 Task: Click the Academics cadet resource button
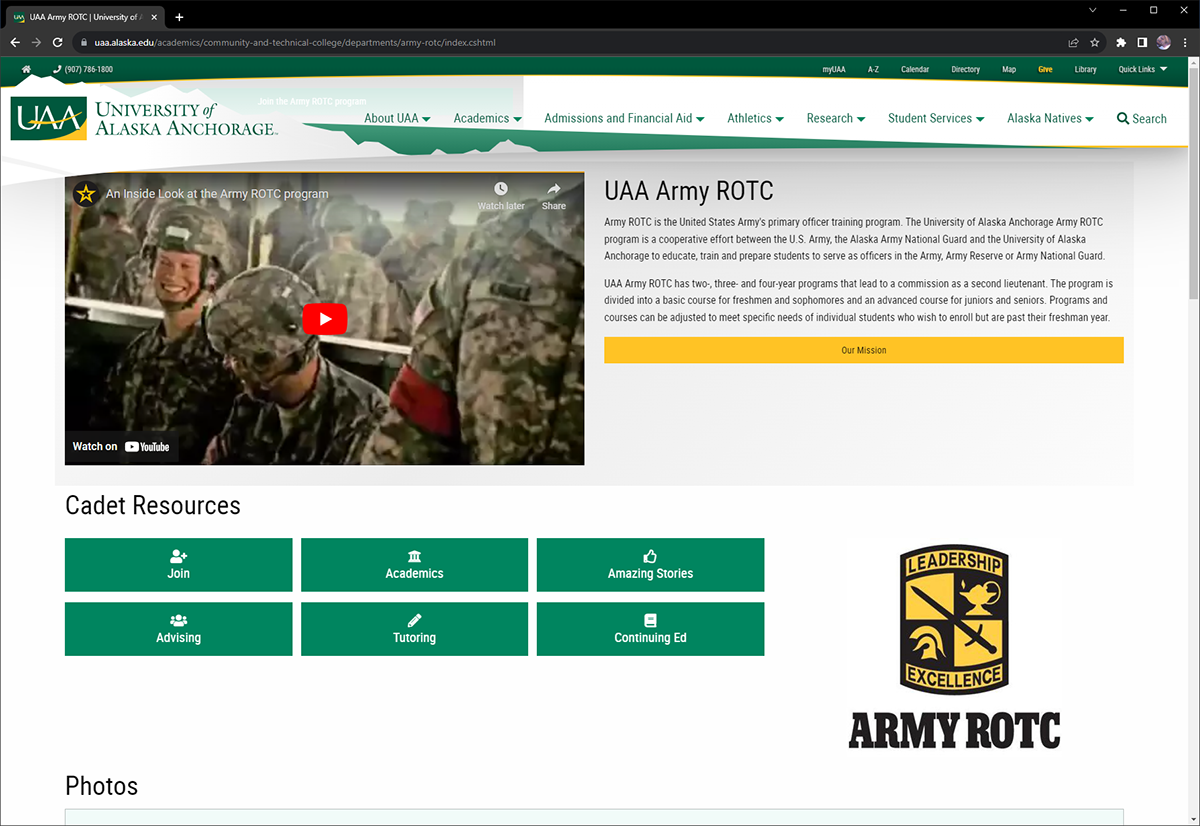tap(414, 565)
